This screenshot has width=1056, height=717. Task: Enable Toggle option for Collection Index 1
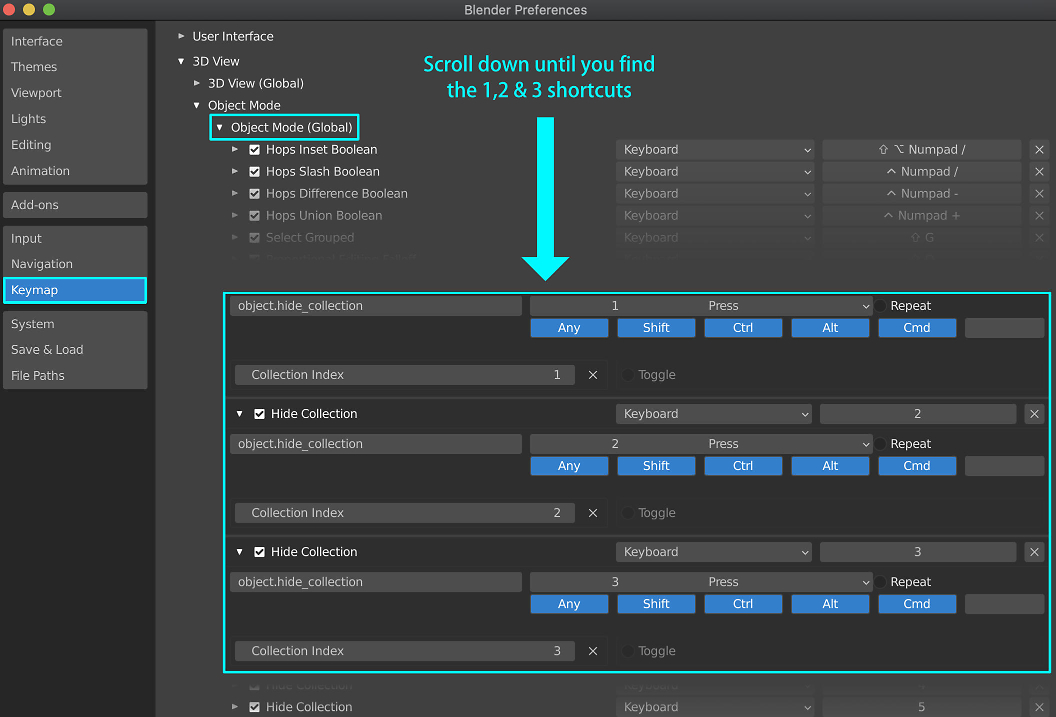tap(628, 375)
